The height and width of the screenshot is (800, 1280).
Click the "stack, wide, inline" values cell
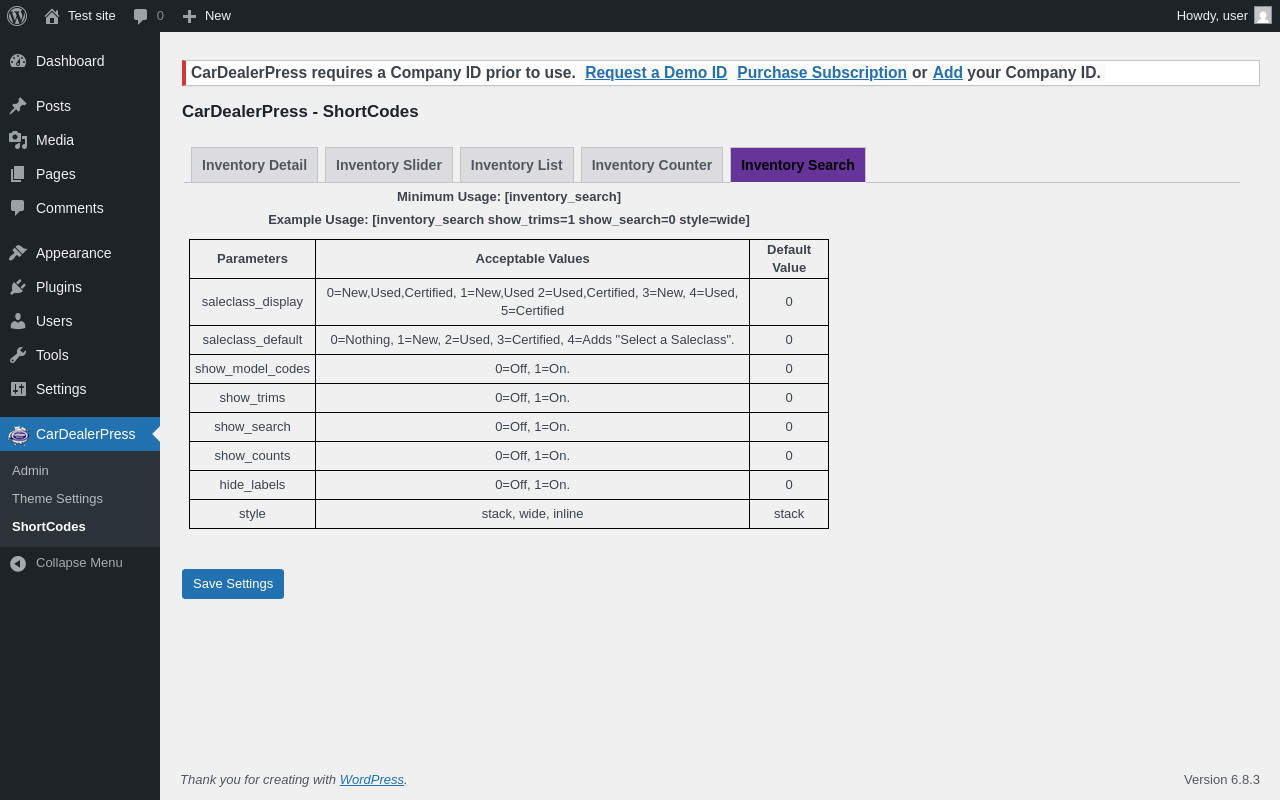(x=532, y=514)
